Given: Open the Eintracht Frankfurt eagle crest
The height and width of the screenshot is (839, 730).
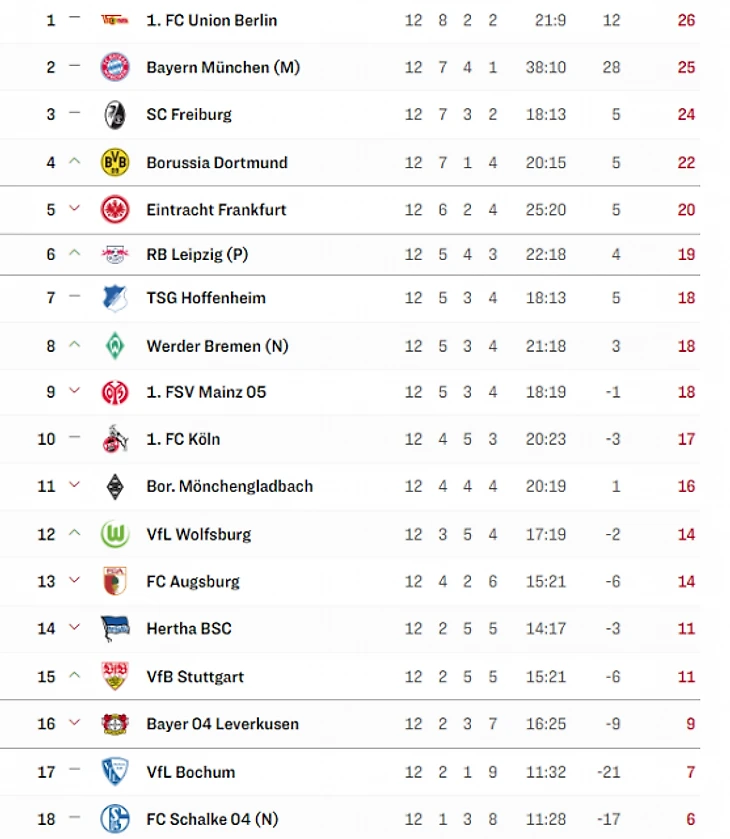Looking at the screenshot, I should pyautogui.click(x=114, y=210).
